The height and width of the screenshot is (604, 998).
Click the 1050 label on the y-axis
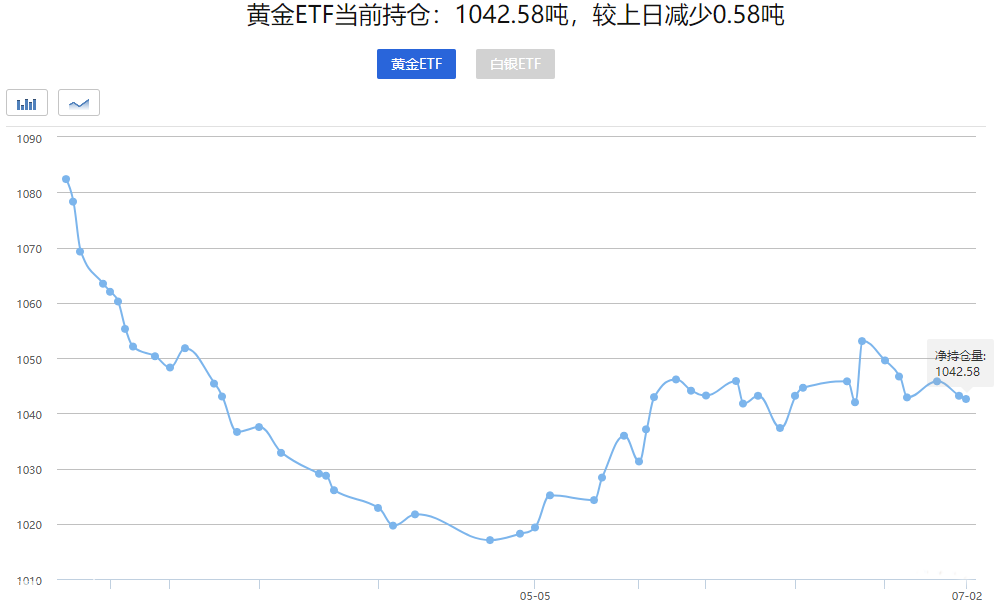[x=28, y=359]
